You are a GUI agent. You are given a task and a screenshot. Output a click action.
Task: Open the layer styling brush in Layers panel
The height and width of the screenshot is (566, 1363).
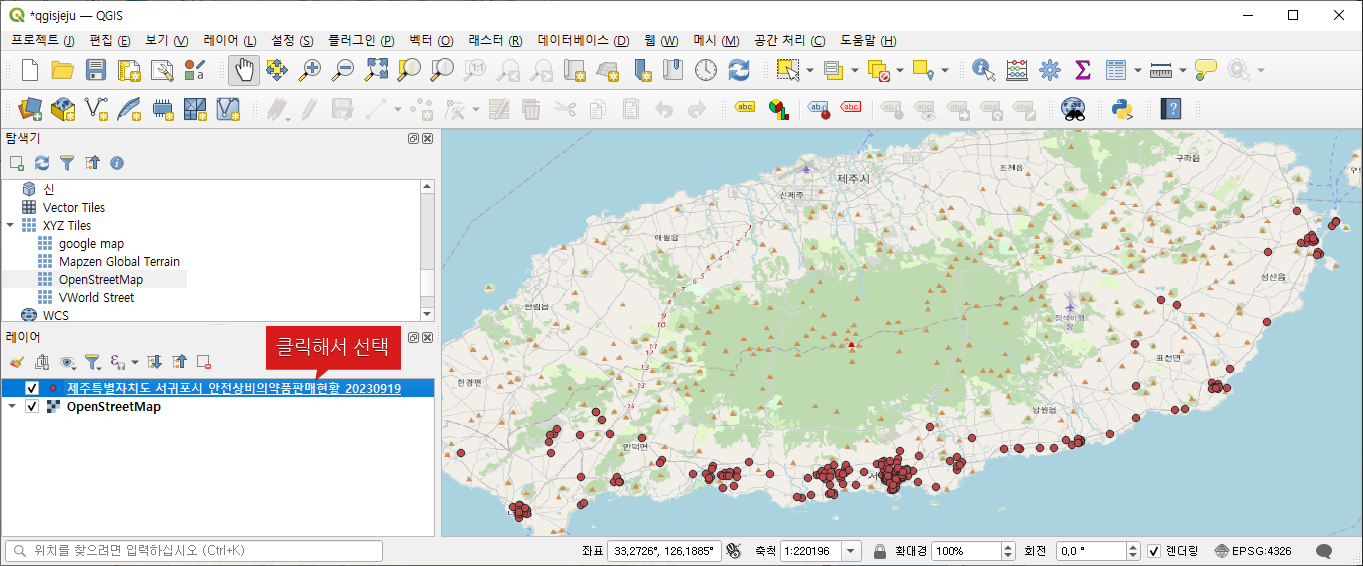click(x=16, y=362)
